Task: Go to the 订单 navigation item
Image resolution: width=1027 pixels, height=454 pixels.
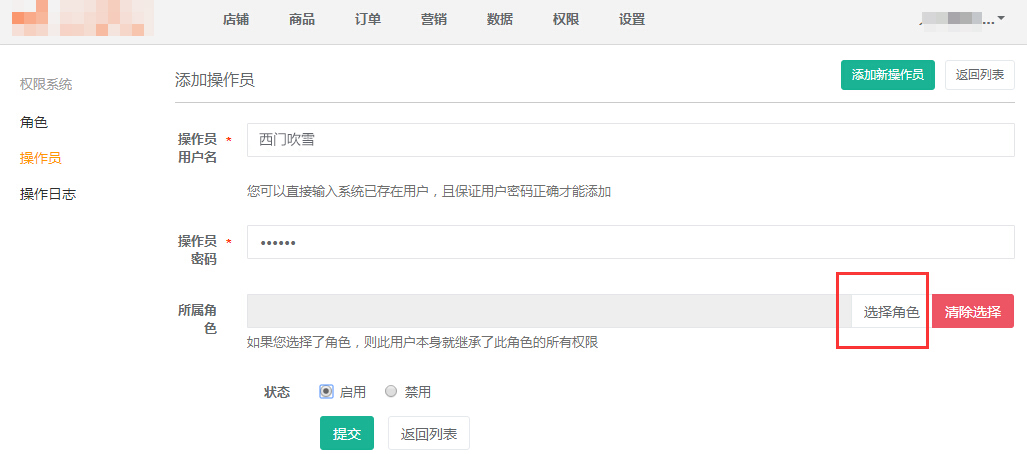Action: [368, 20]
